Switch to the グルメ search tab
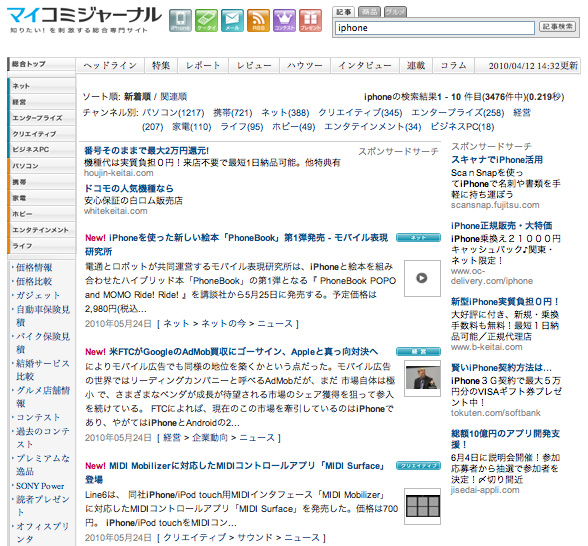Viewport: 588px width, 546px height. pyautogui.click(x=395, y=12)
